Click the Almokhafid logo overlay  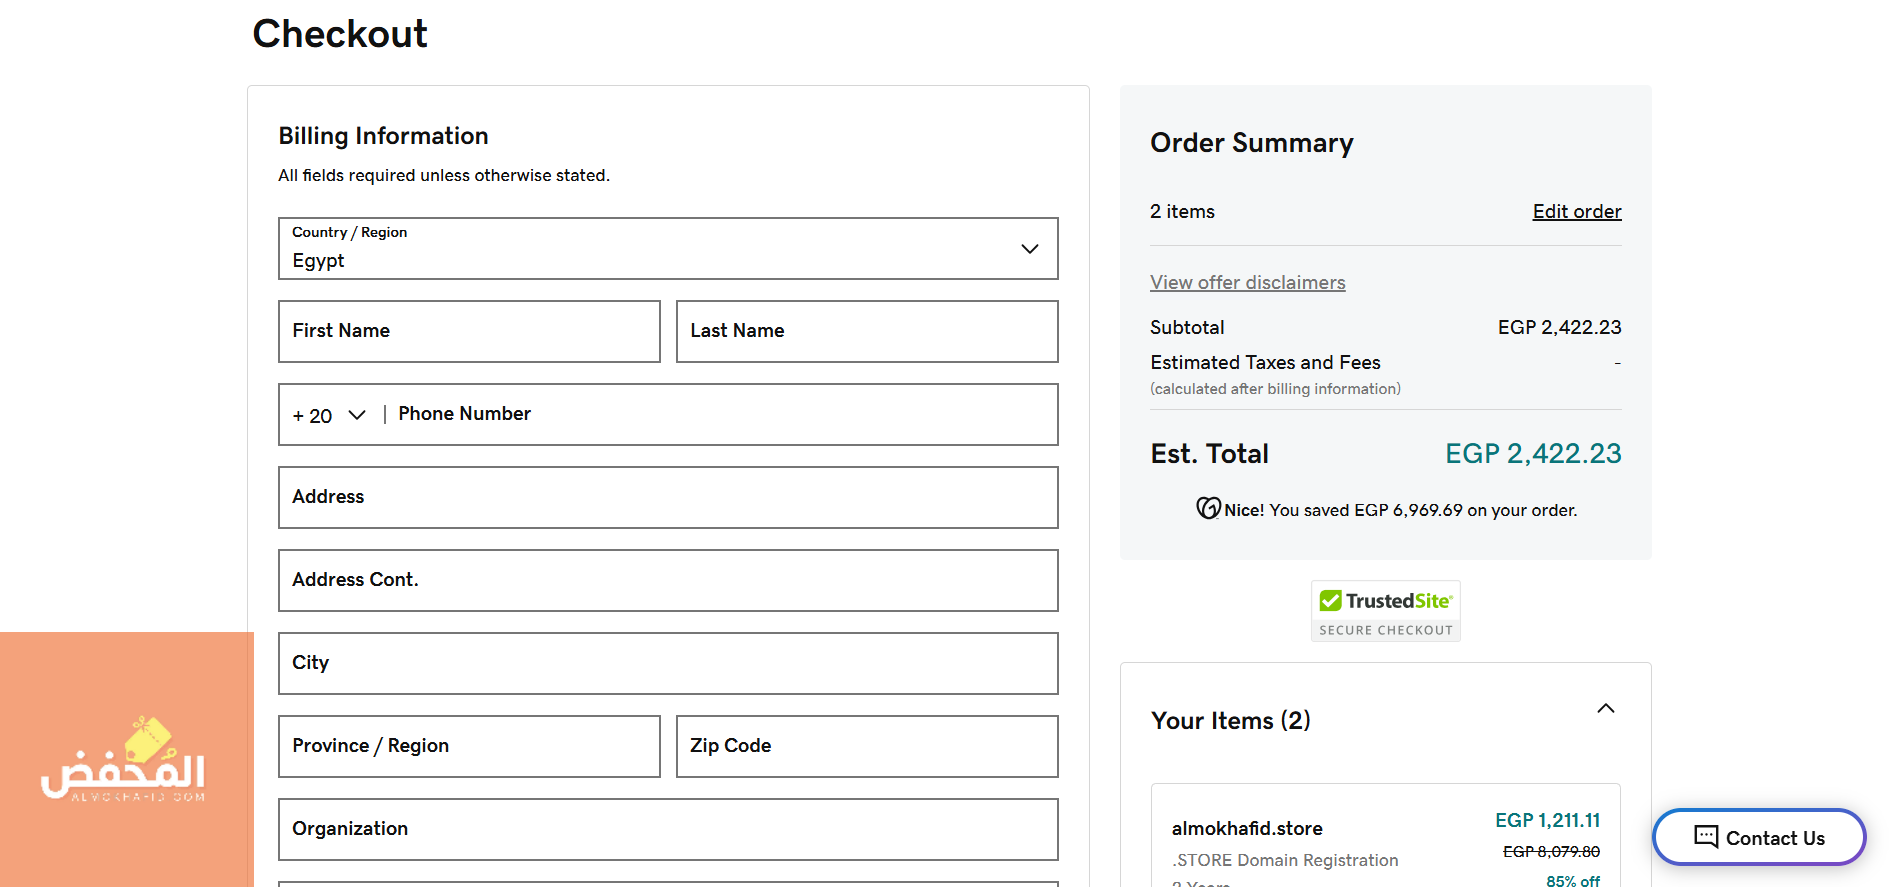[x=124, y=762]
